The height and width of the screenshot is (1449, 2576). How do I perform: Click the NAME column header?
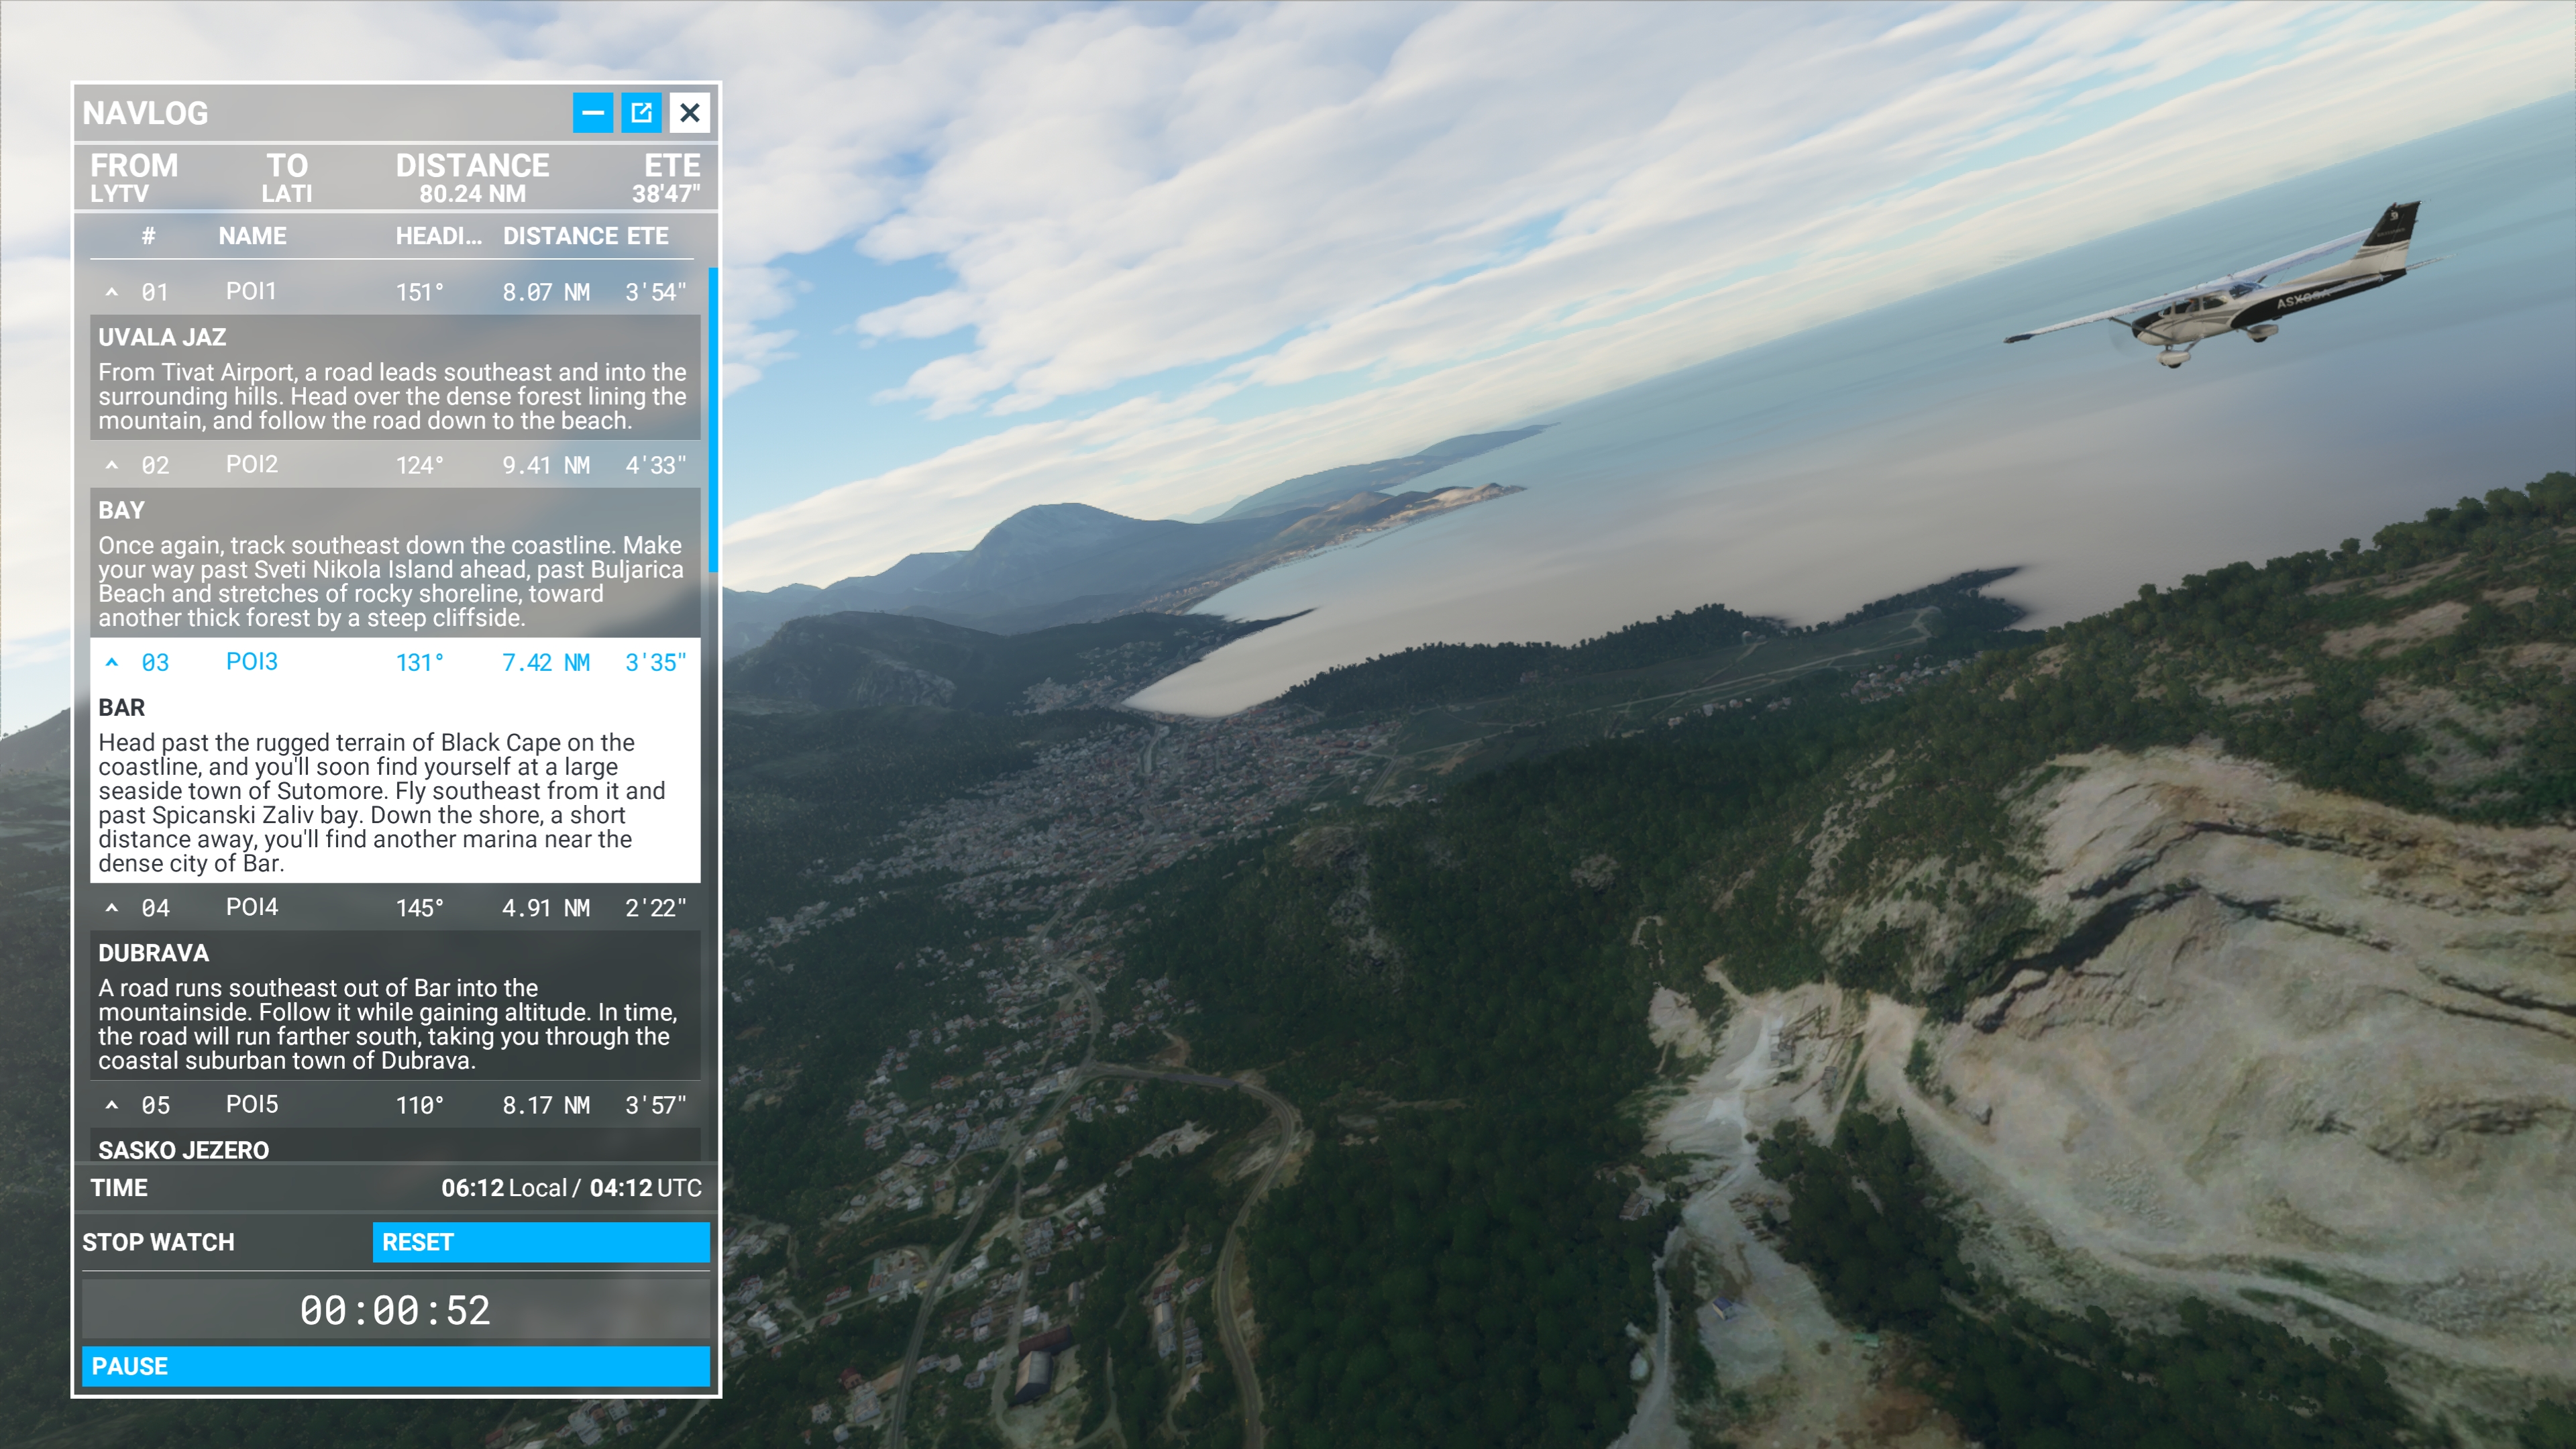252,236
